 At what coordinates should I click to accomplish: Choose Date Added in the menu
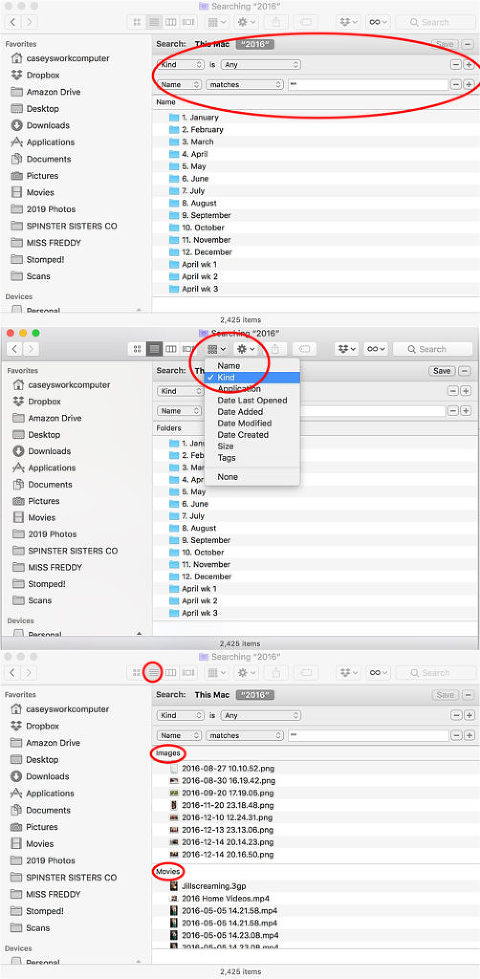240,411
